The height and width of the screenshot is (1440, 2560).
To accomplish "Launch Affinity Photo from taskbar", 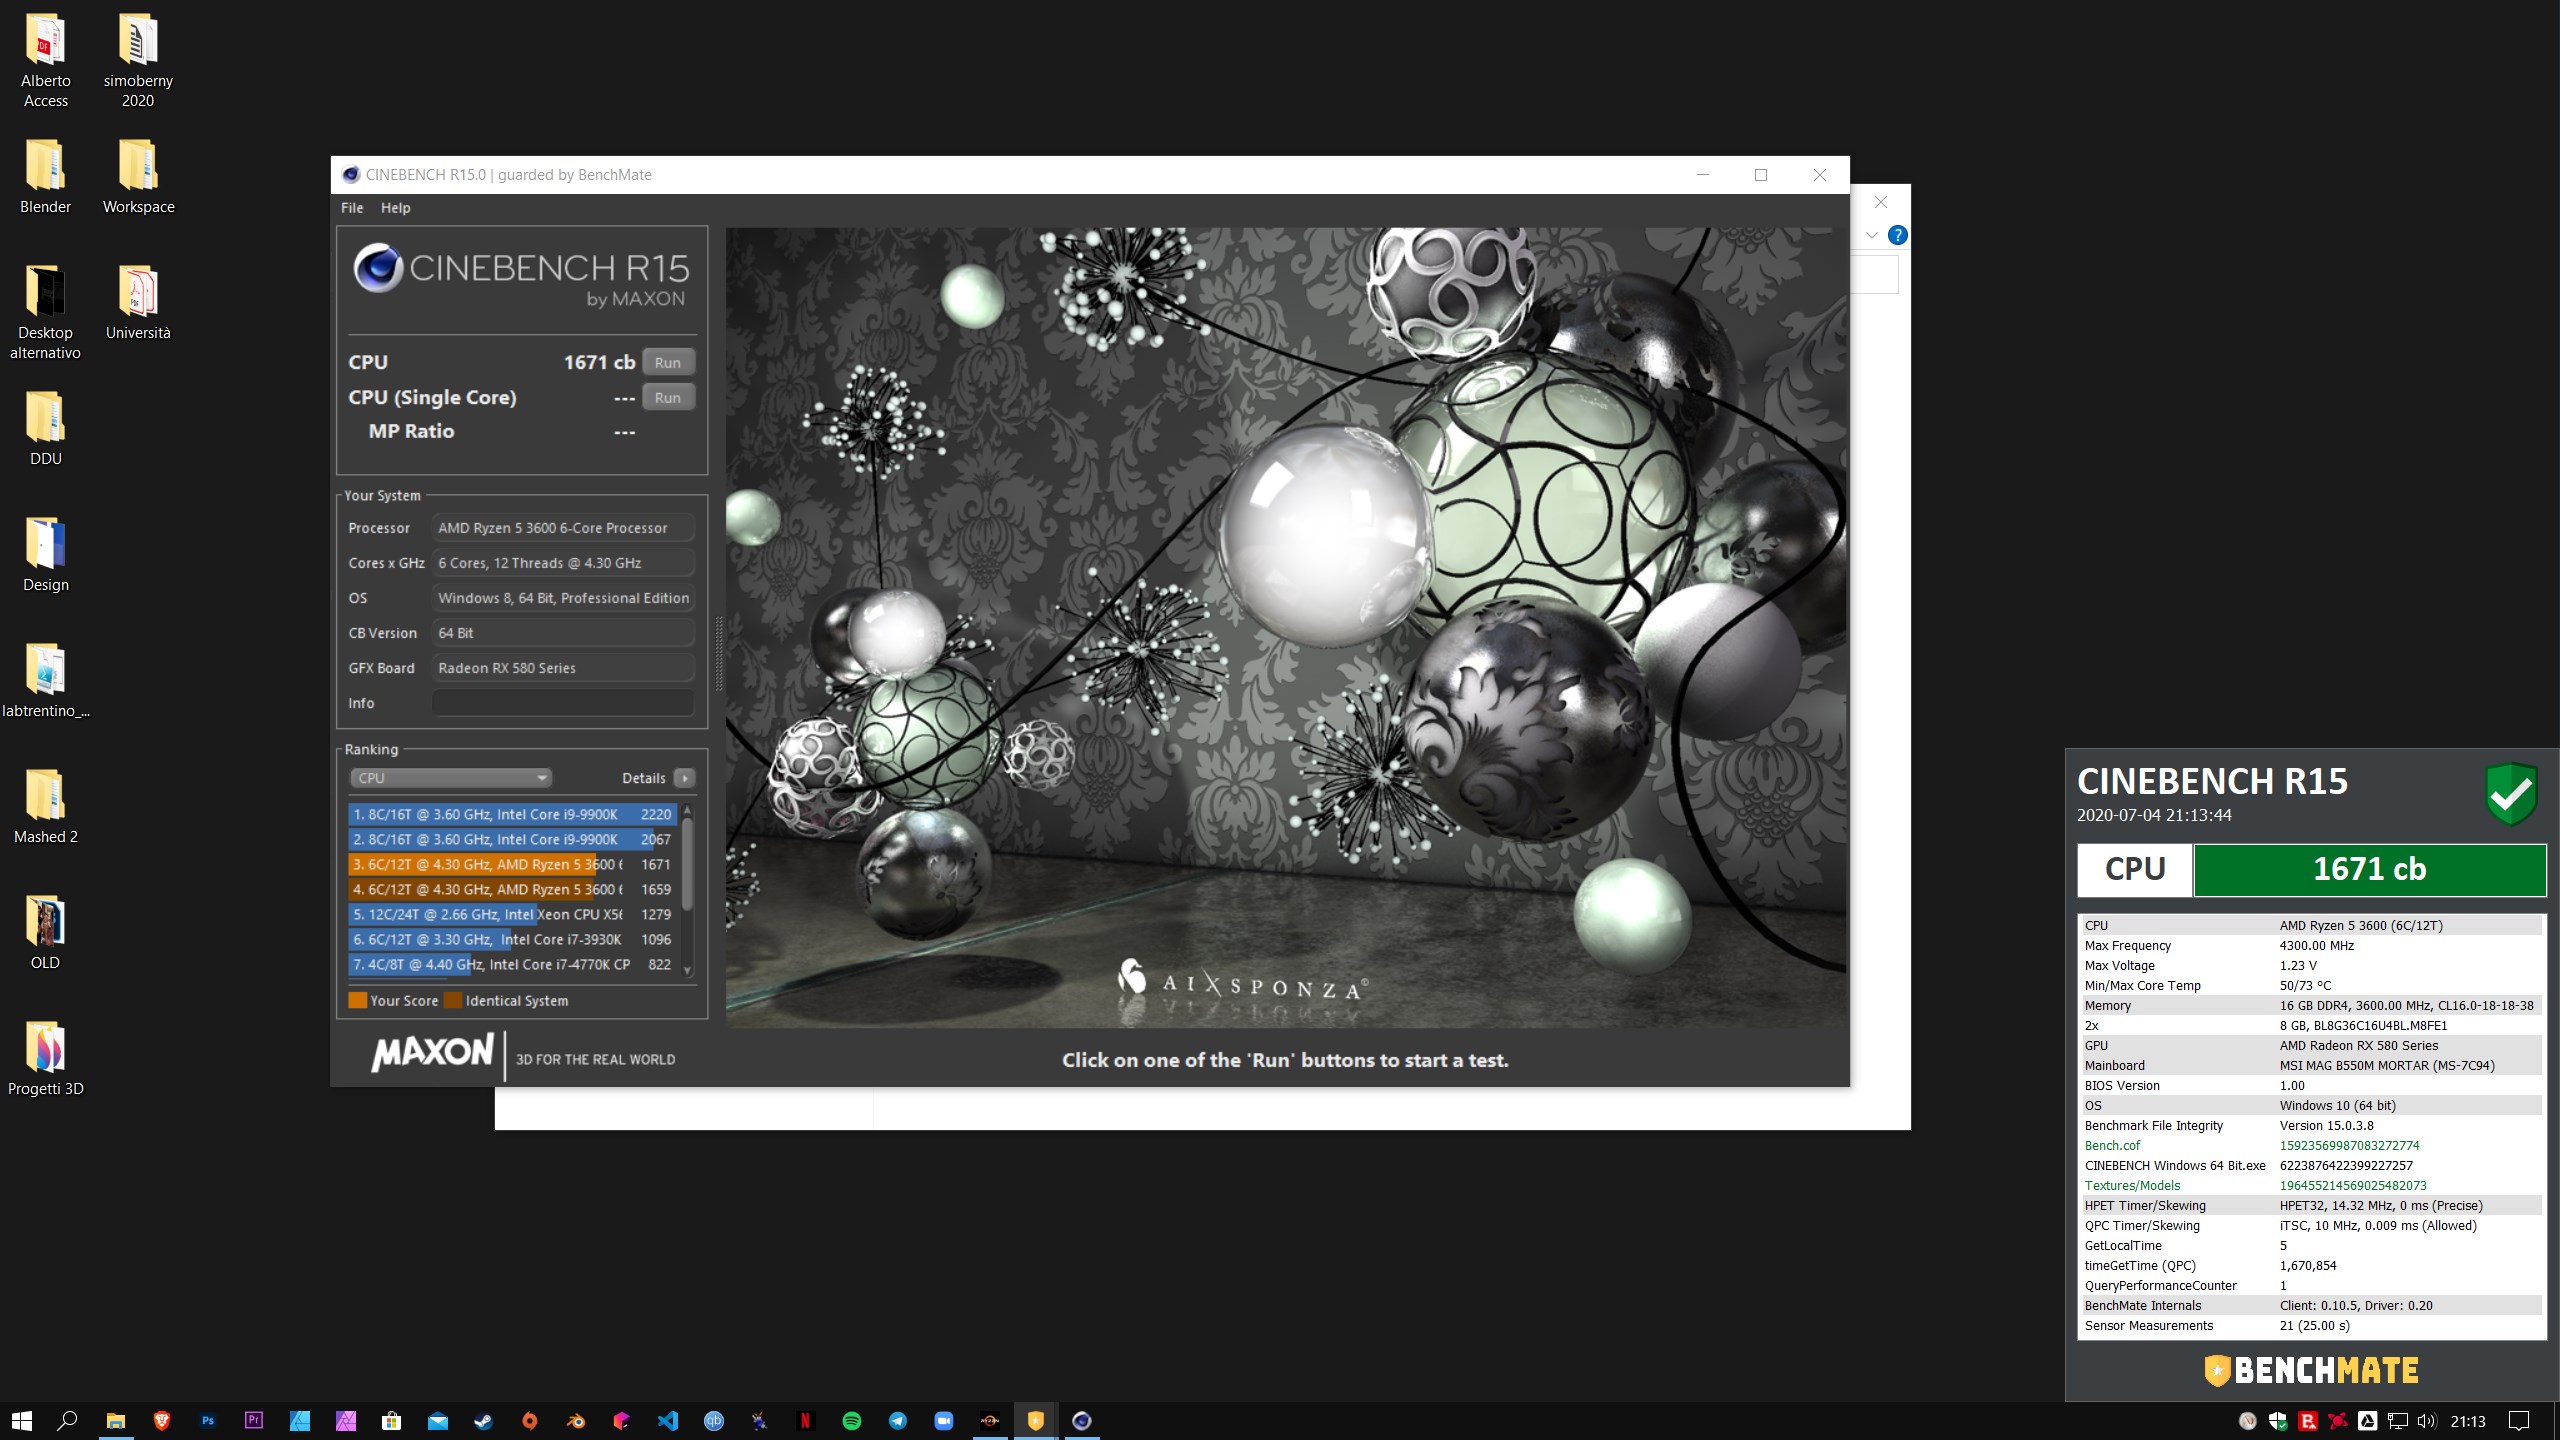I will pyautogui.click(x=346, y=1420).
